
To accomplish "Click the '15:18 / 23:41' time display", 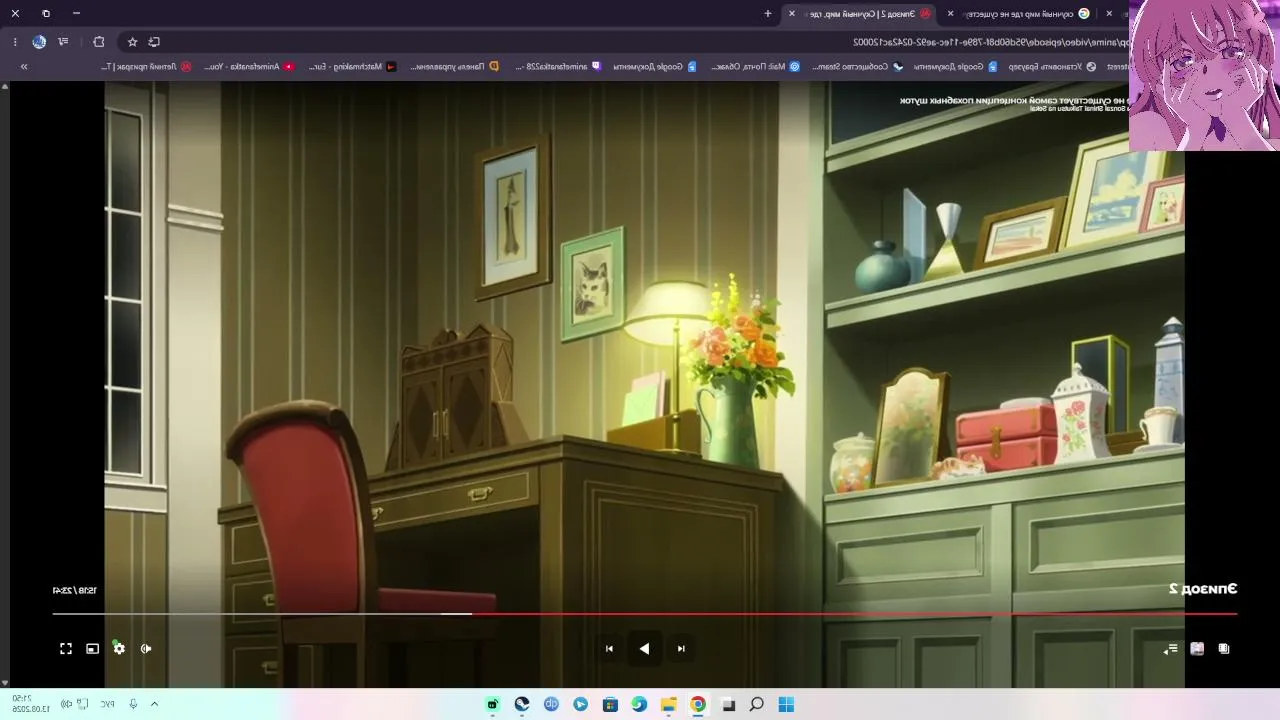I will point(75,591).
